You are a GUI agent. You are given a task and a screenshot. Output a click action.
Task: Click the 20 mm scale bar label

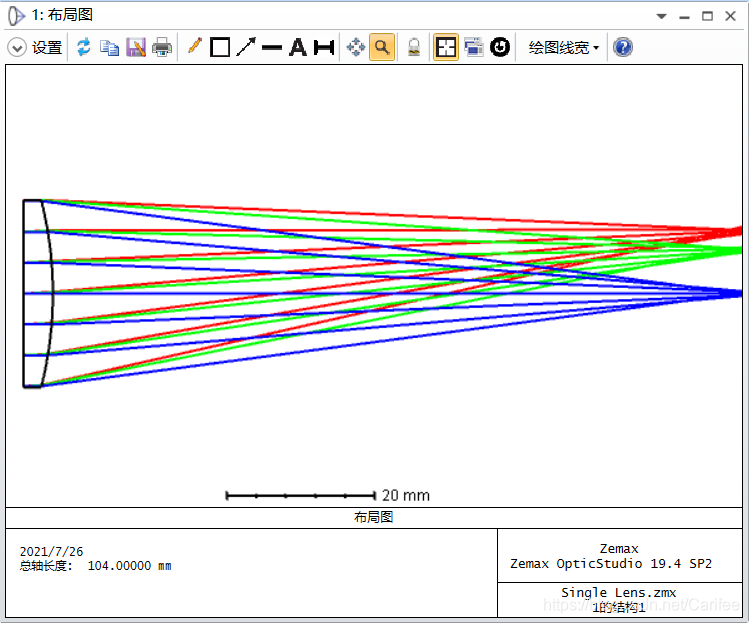point(406,495)
